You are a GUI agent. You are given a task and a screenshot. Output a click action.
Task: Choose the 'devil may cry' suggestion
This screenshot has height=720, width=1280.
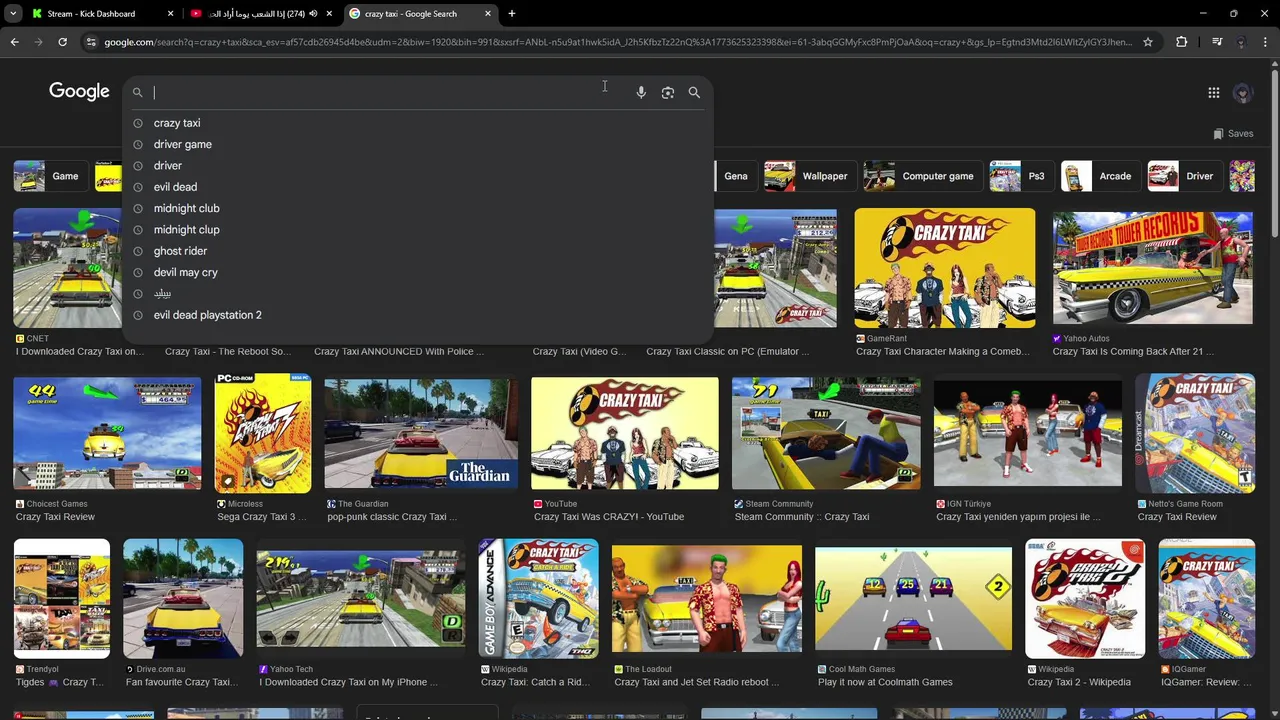(185, 272)
